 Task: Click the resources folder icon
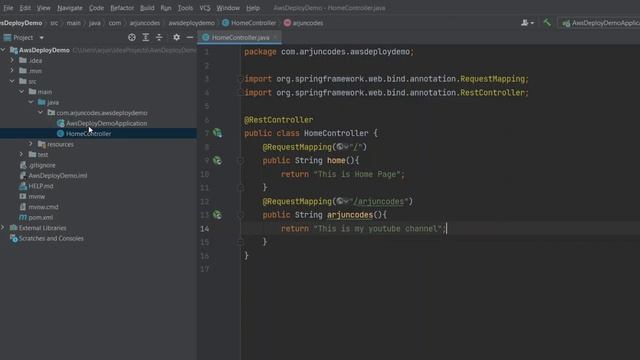42,144
